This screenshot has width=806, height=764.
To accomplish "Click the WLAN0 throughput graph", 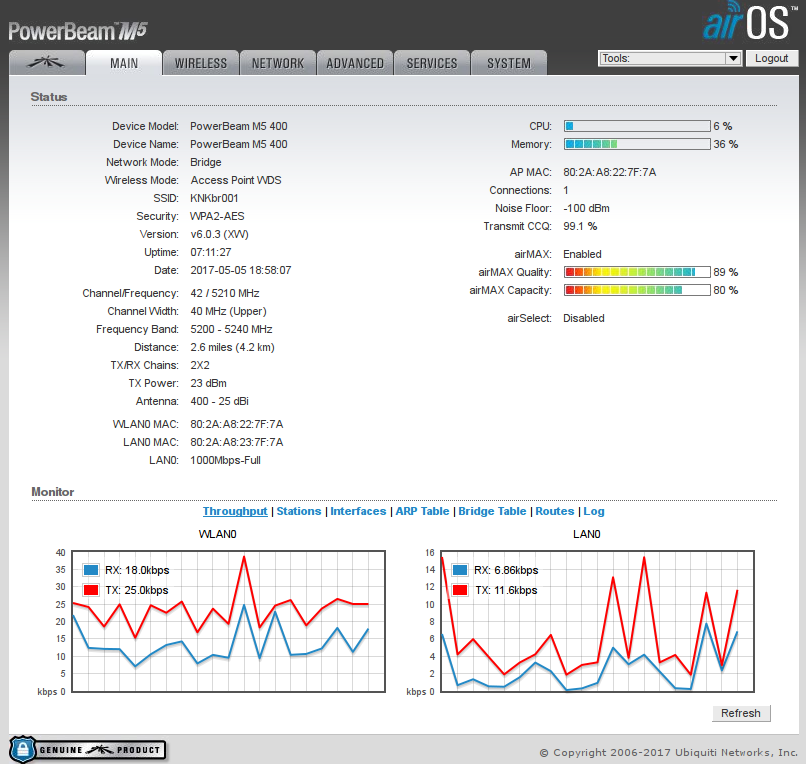I will tap(228, 621).
